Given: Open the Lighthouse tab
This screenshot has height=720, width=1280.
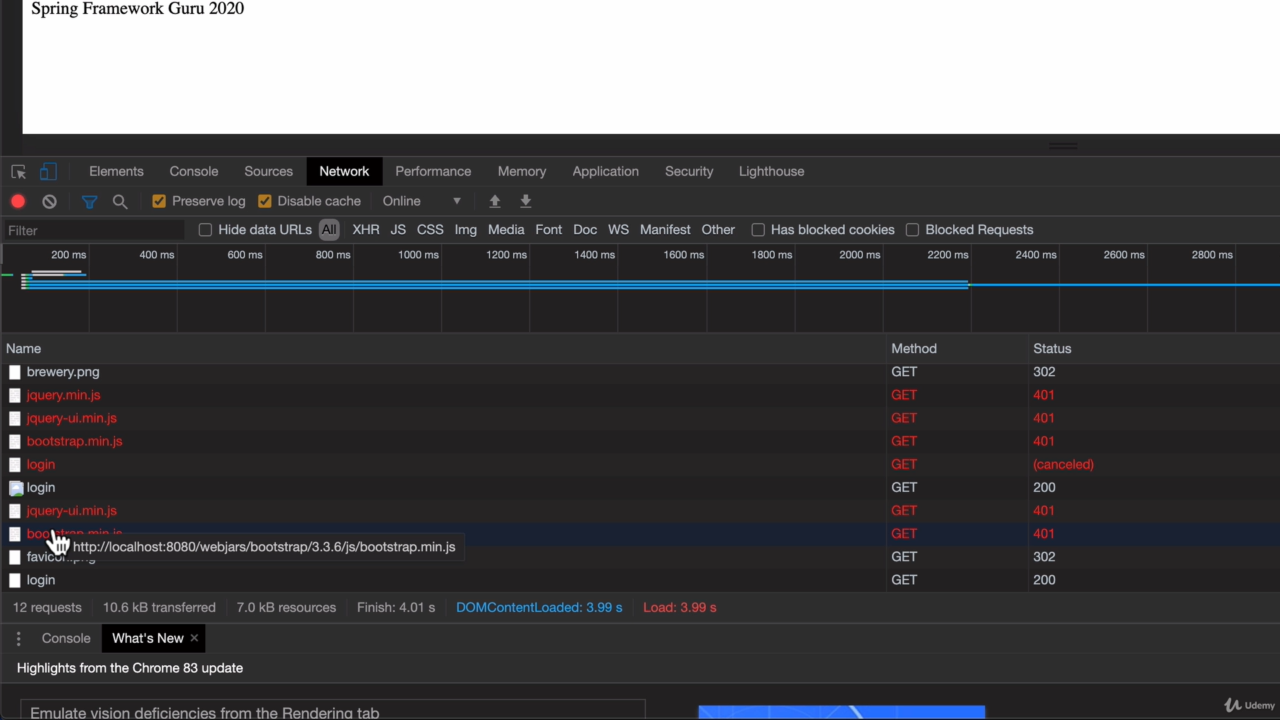Looking at the screenshot, I should coord(771,171).
